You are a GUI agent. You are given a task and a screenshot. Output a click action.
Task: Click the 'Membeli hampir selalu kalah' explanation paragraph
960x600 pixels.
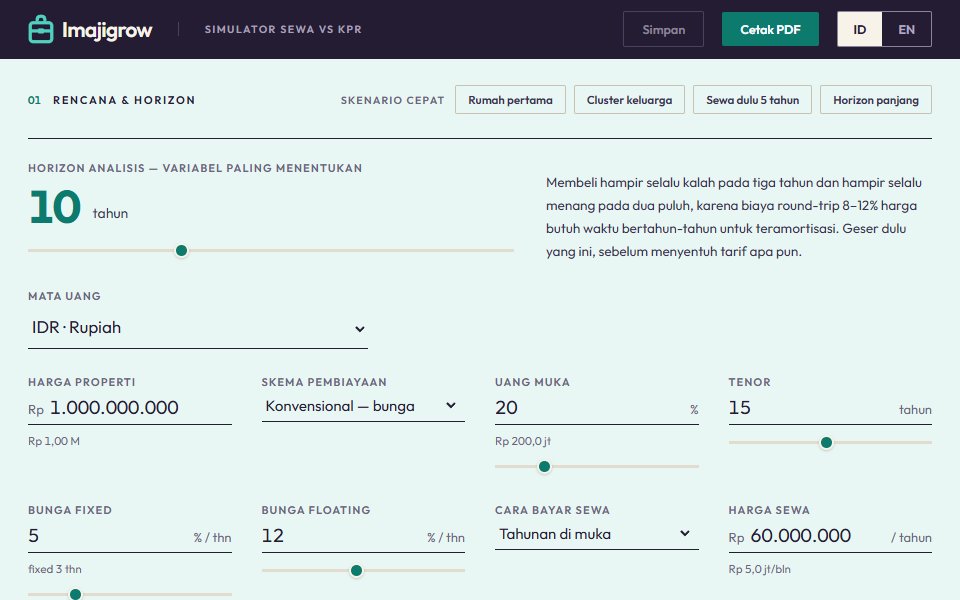pyautogui.click(x=734, y=217)
